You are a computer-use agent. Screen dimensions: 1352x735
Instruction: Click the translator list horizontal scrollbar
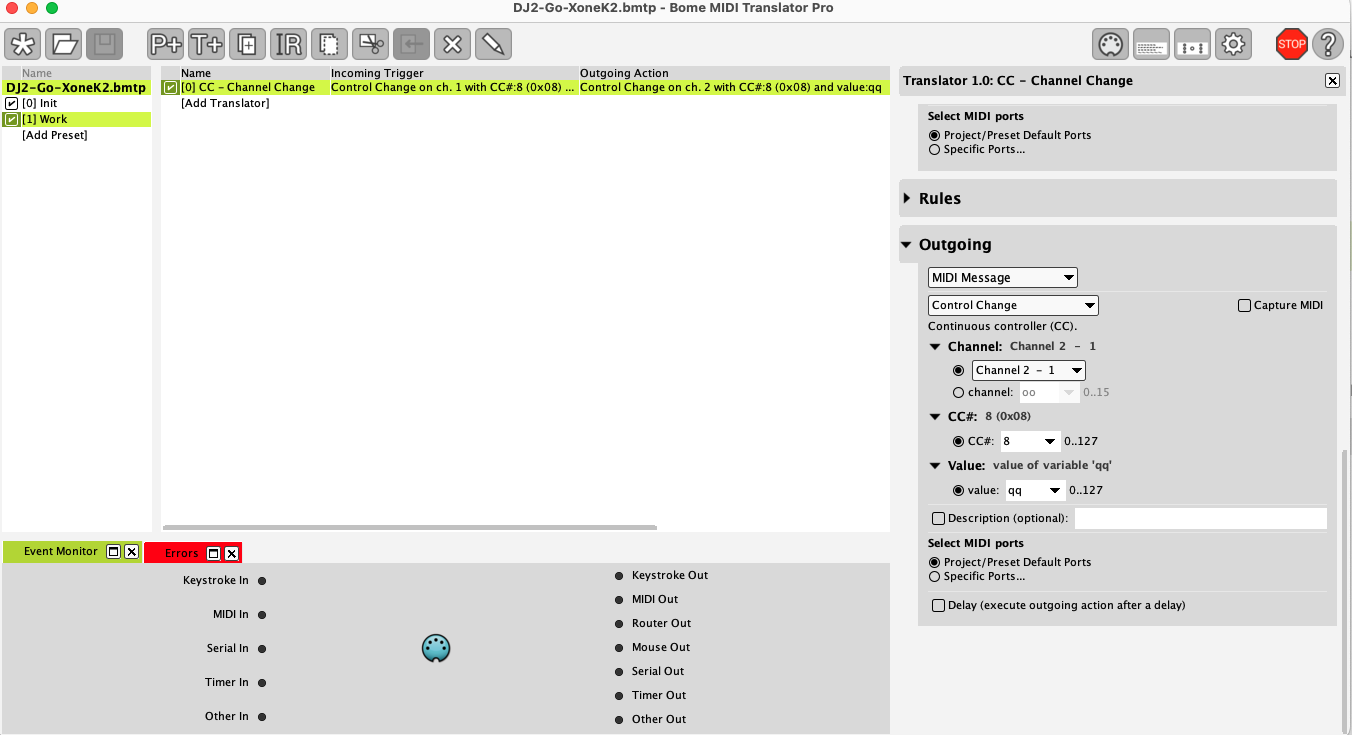409,527
